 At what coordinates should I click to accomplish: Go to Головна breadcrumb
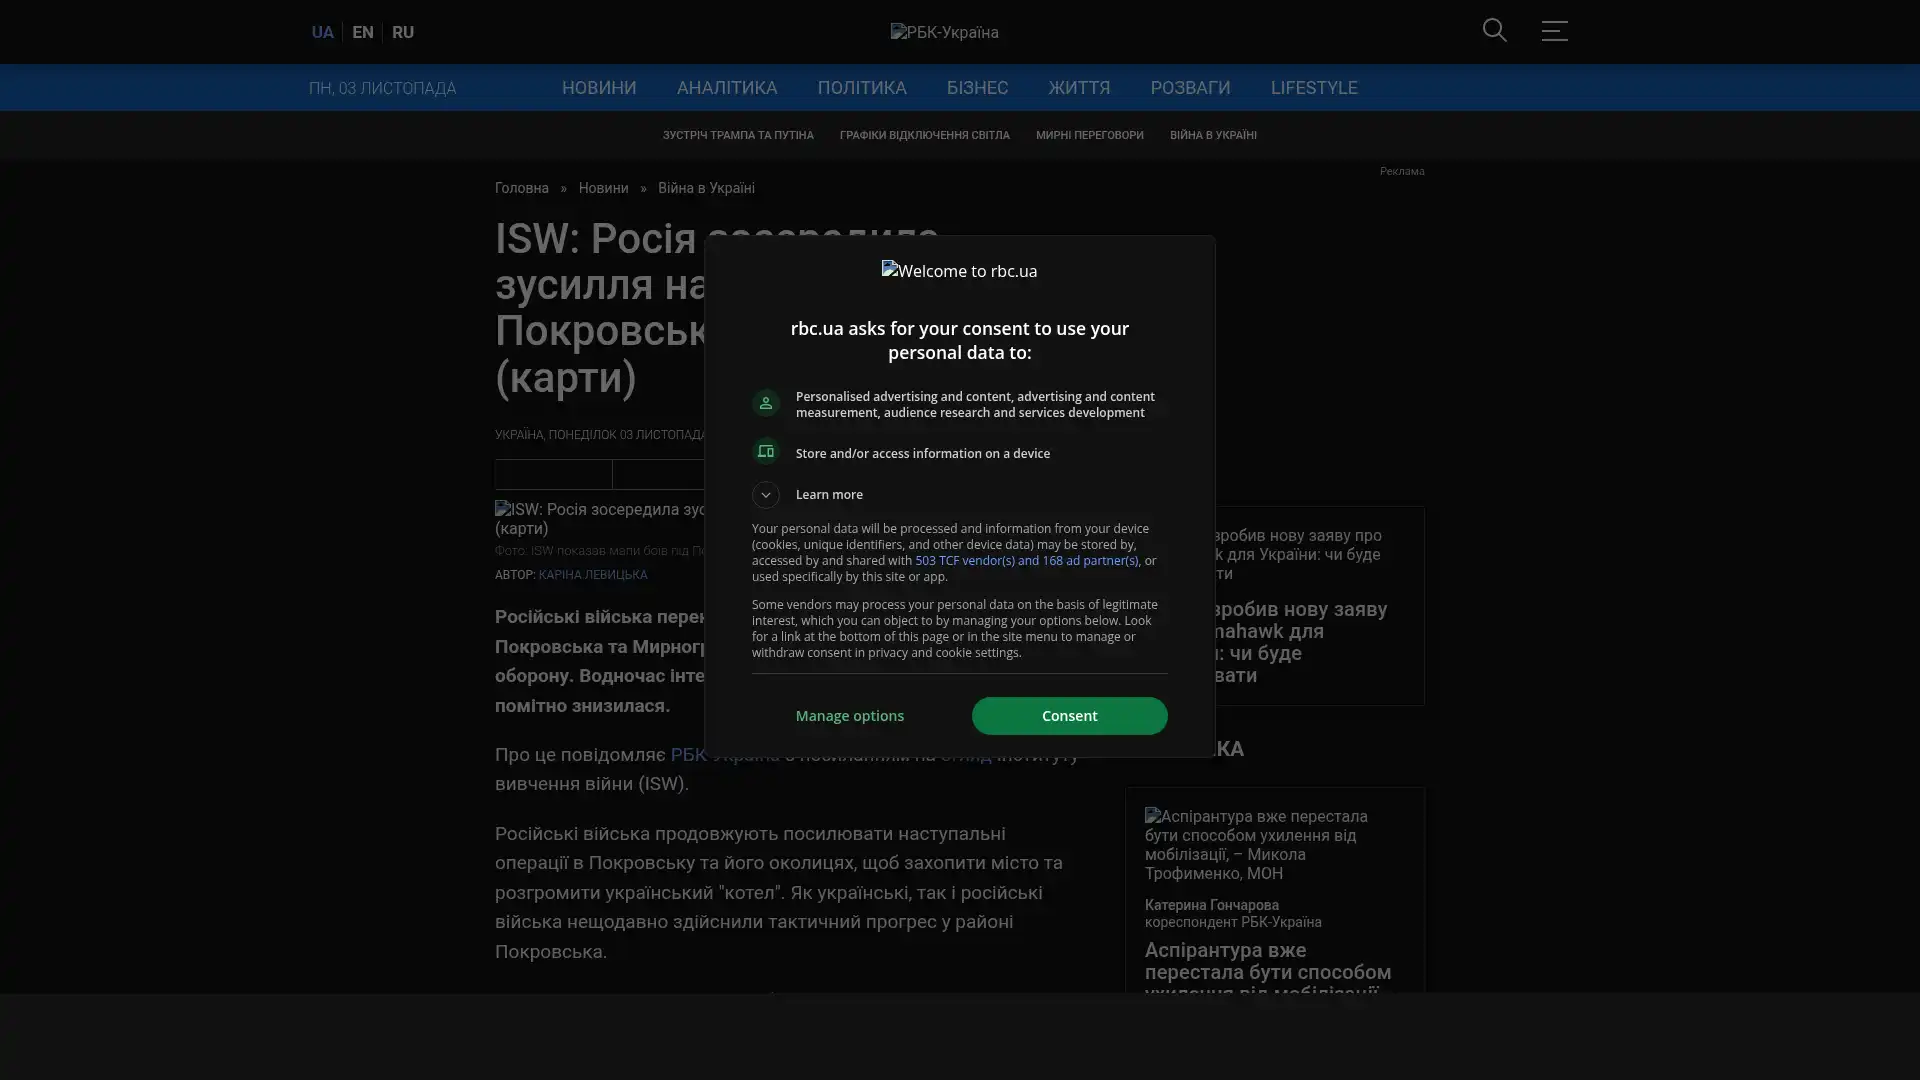(521, 188)
